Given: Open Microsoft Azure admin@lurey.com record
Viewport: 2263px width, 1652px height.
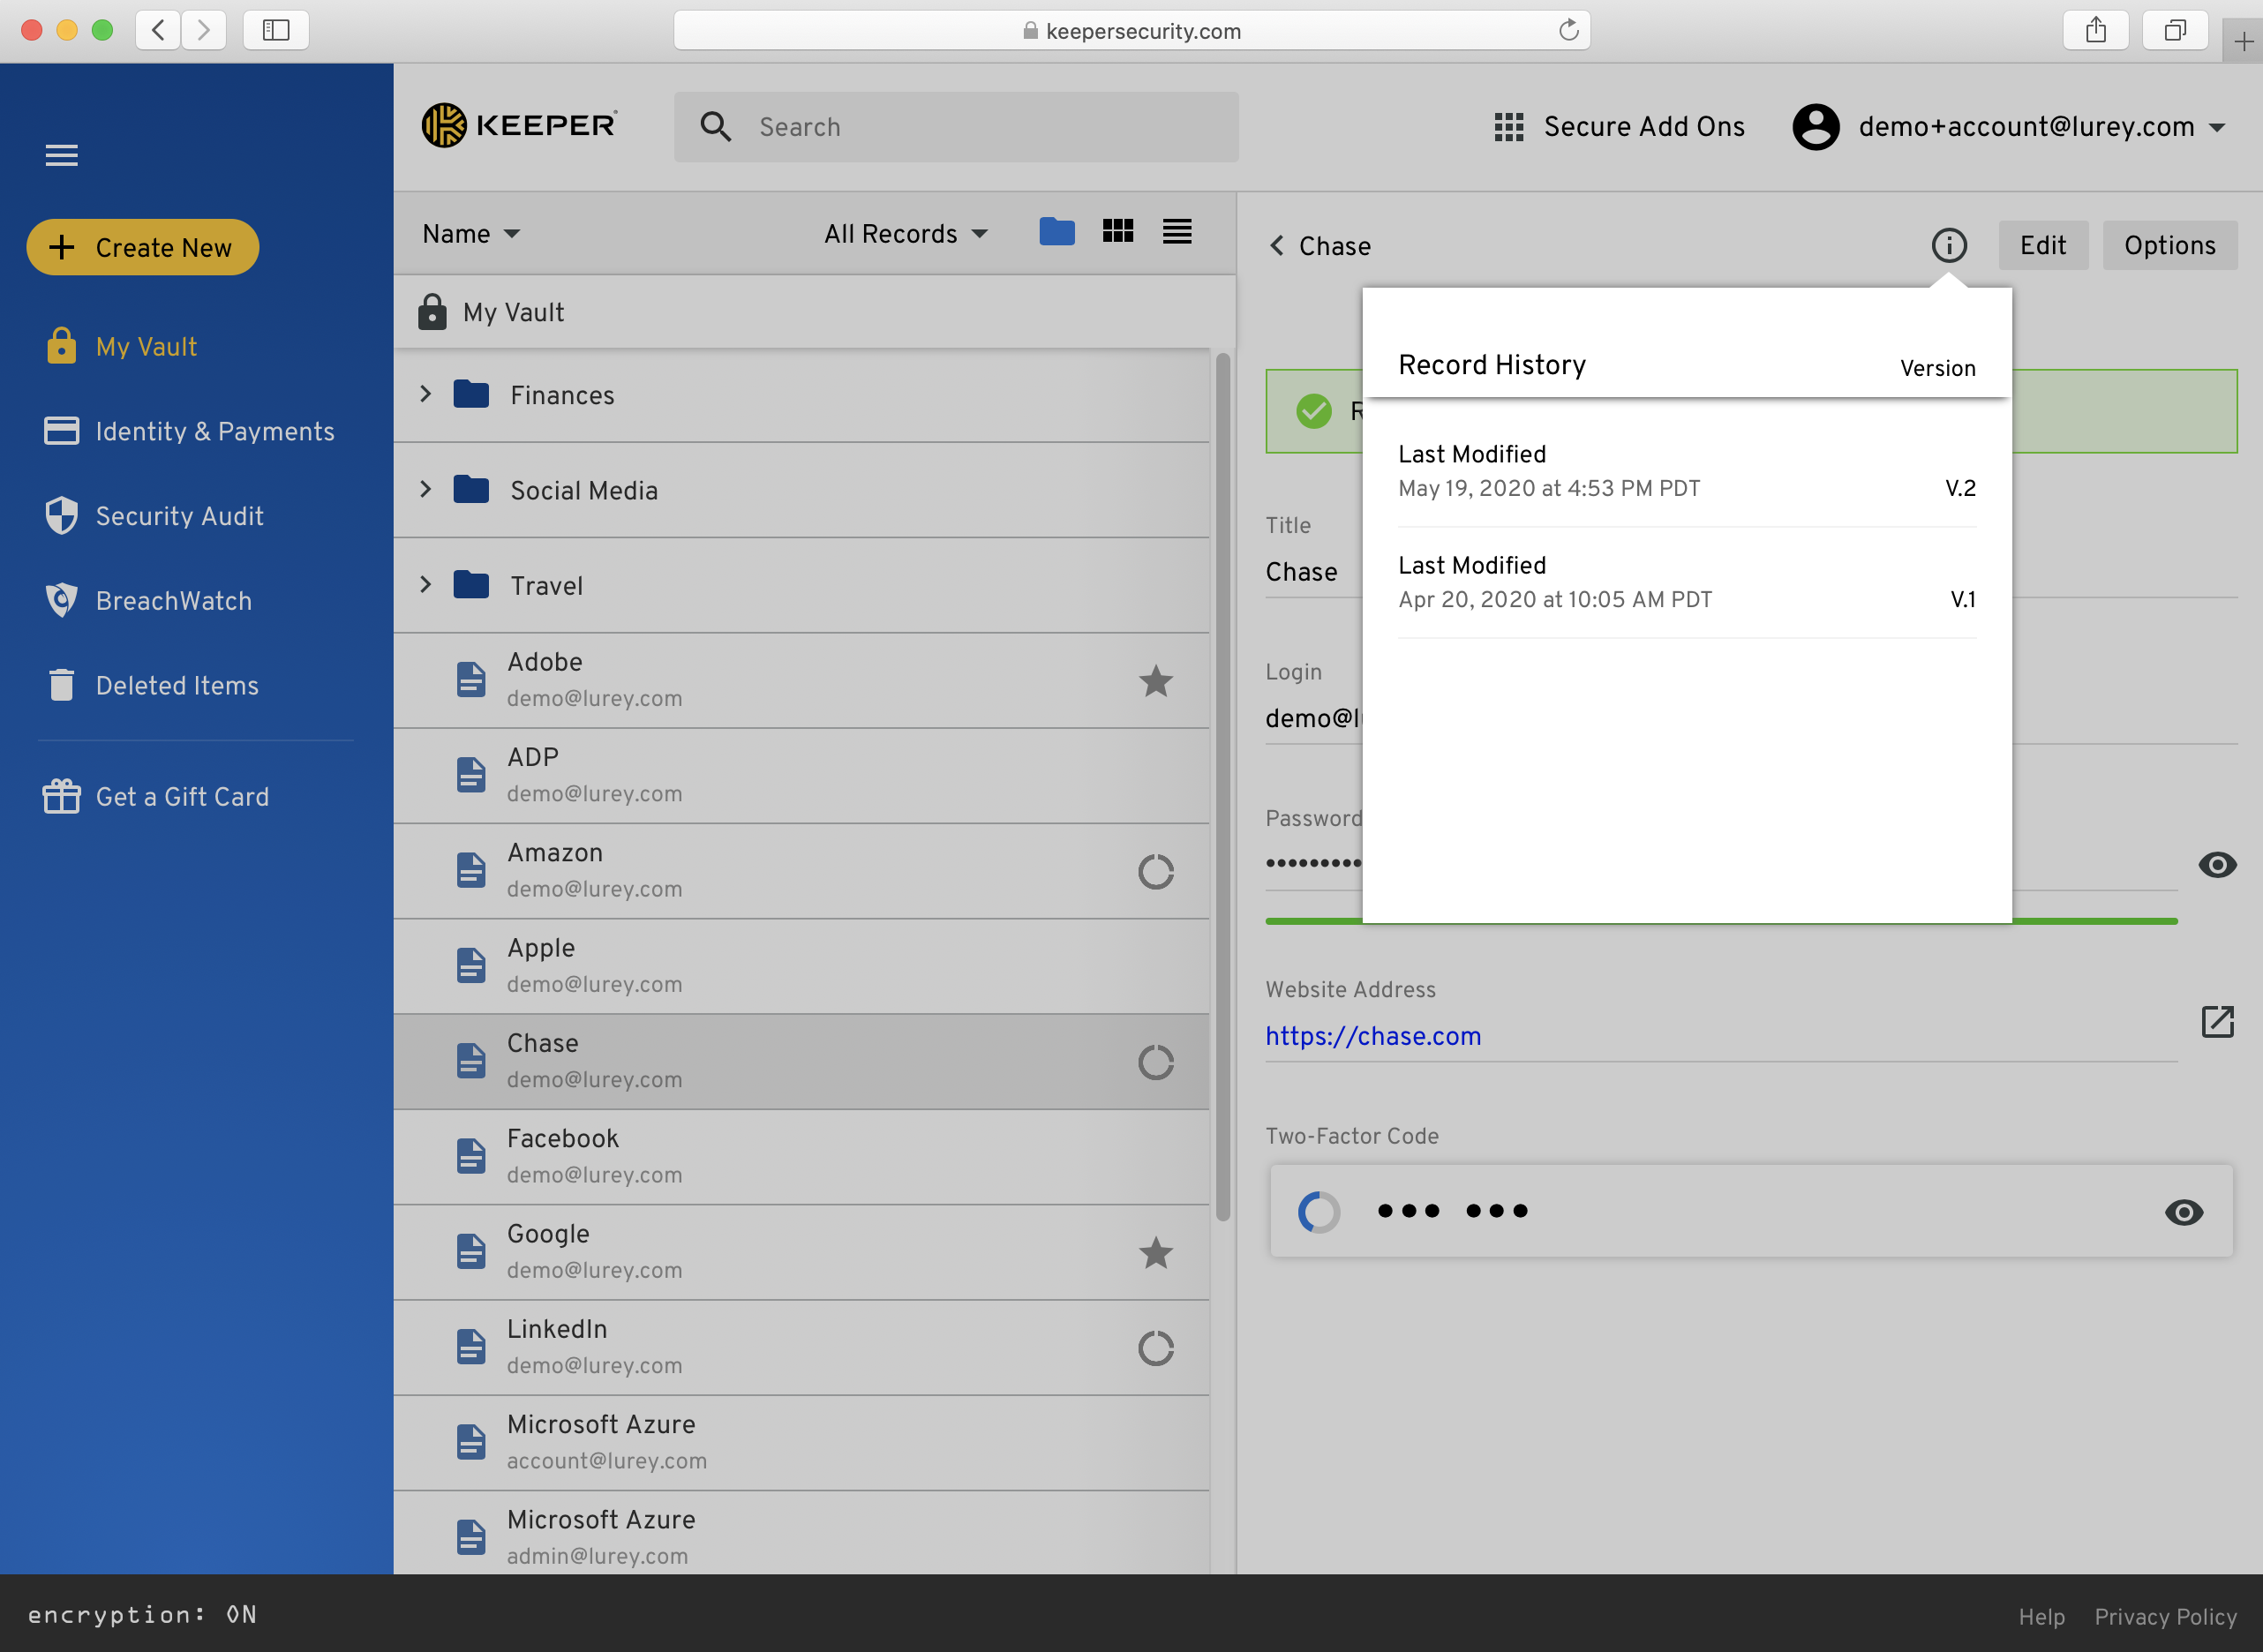Looking at the screenshot, I should coord(801,1535).
